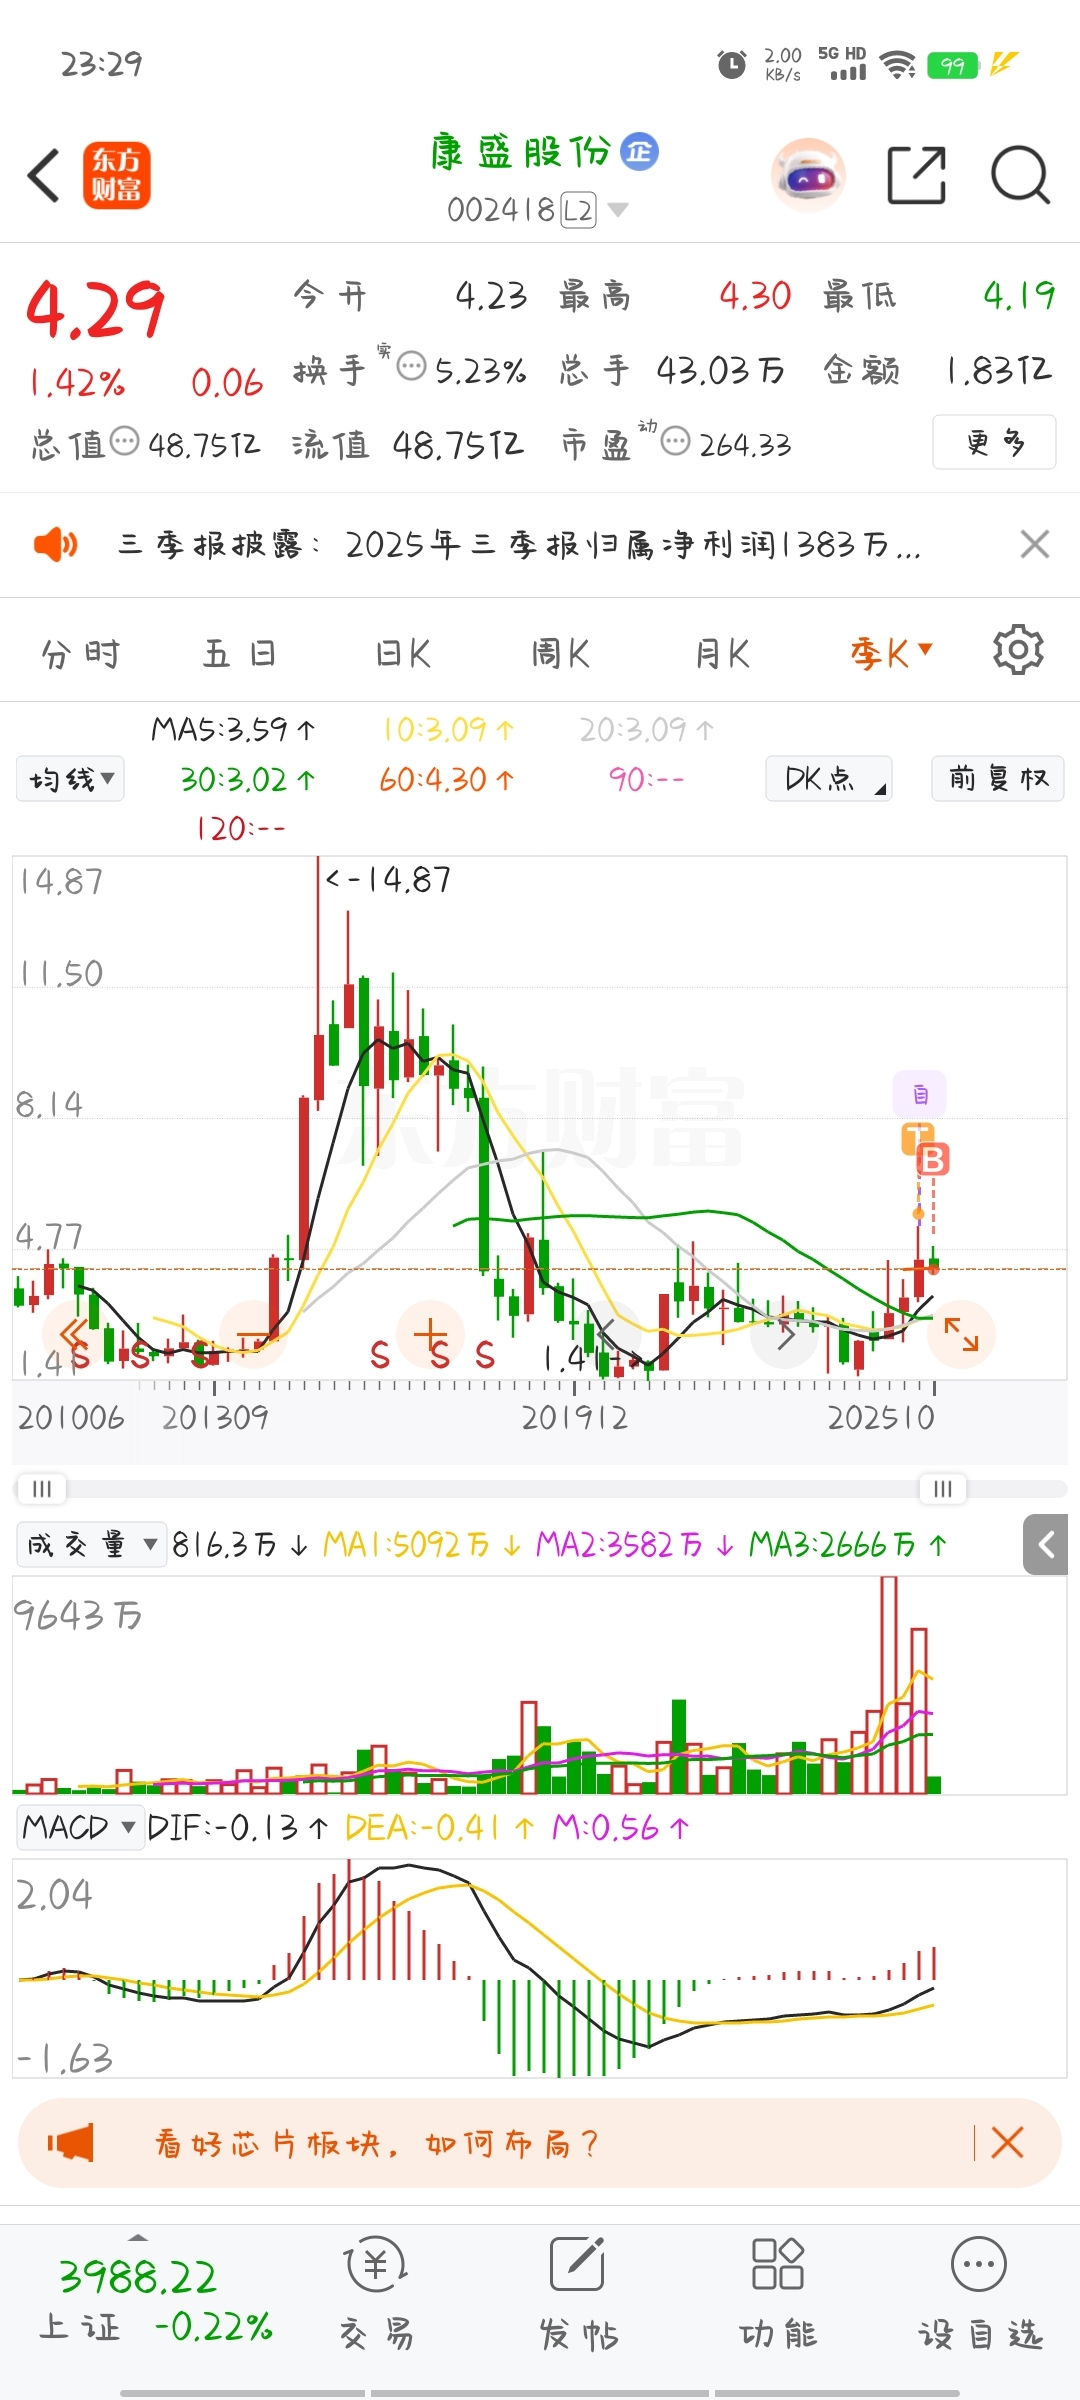This screenshot has height=2400, width=1080.
Task: Grab the right handle of chart range slider
Action: [x=943, y=1489]
